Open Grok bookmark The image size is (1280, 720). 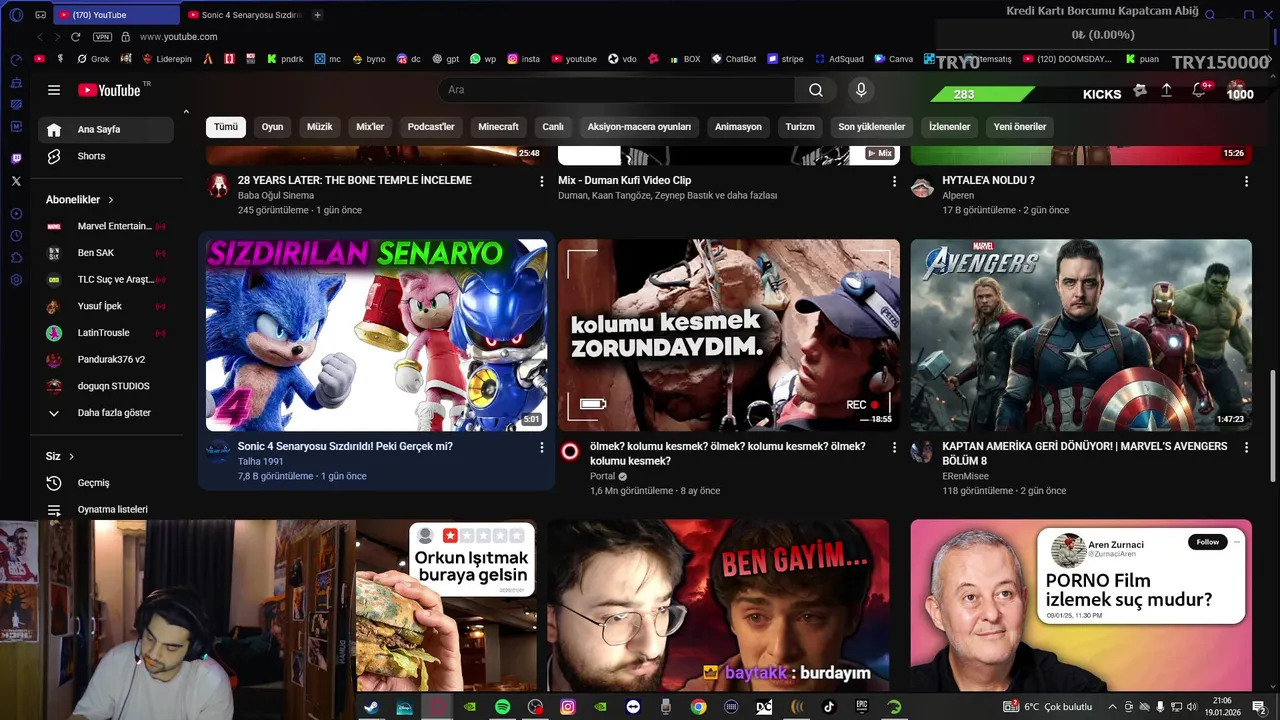[93, 59]
